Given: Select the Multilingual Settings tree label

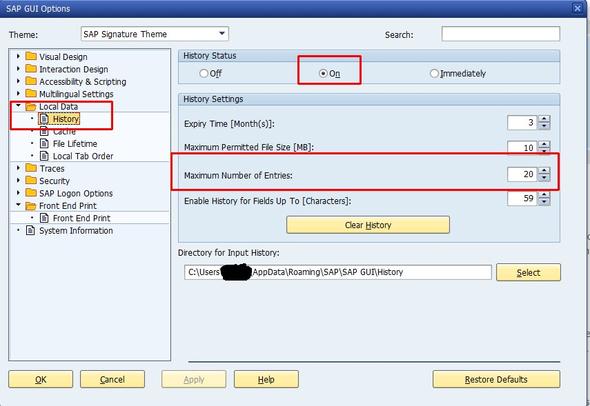Looking at the screenshot, I should pos(76,94).
